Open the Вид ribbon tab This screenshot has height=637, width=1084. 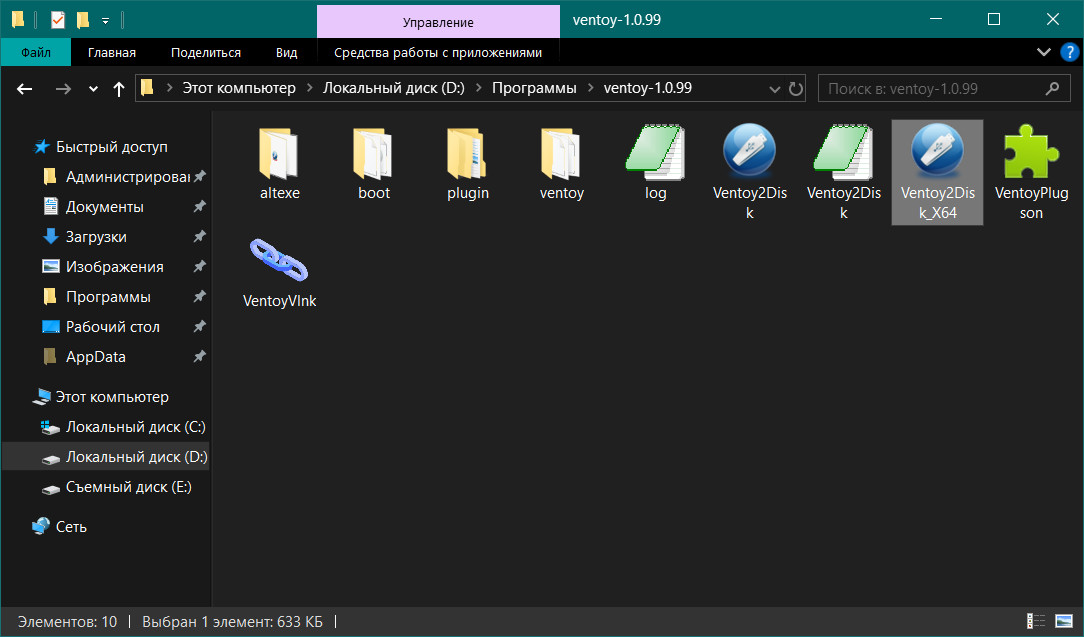click(x=286, y=53)
